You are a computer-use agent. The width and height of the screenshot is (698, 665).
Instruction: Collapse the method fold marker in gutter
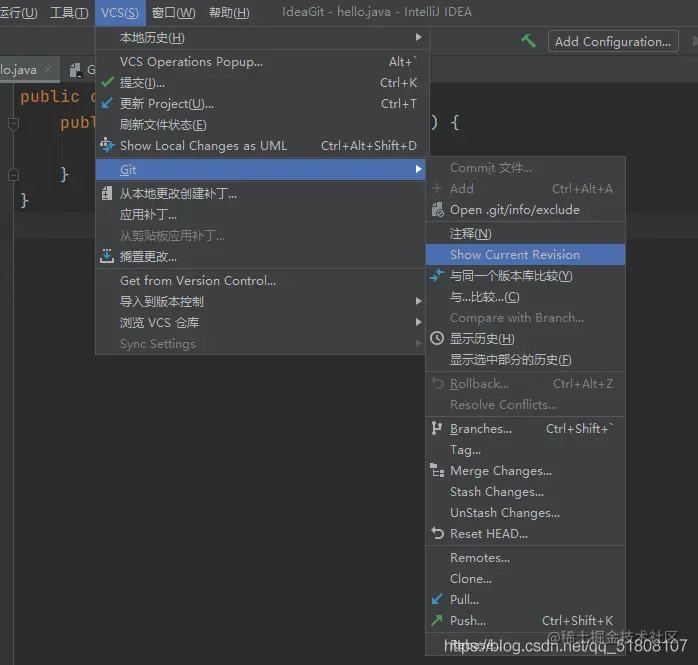[13, 123]
